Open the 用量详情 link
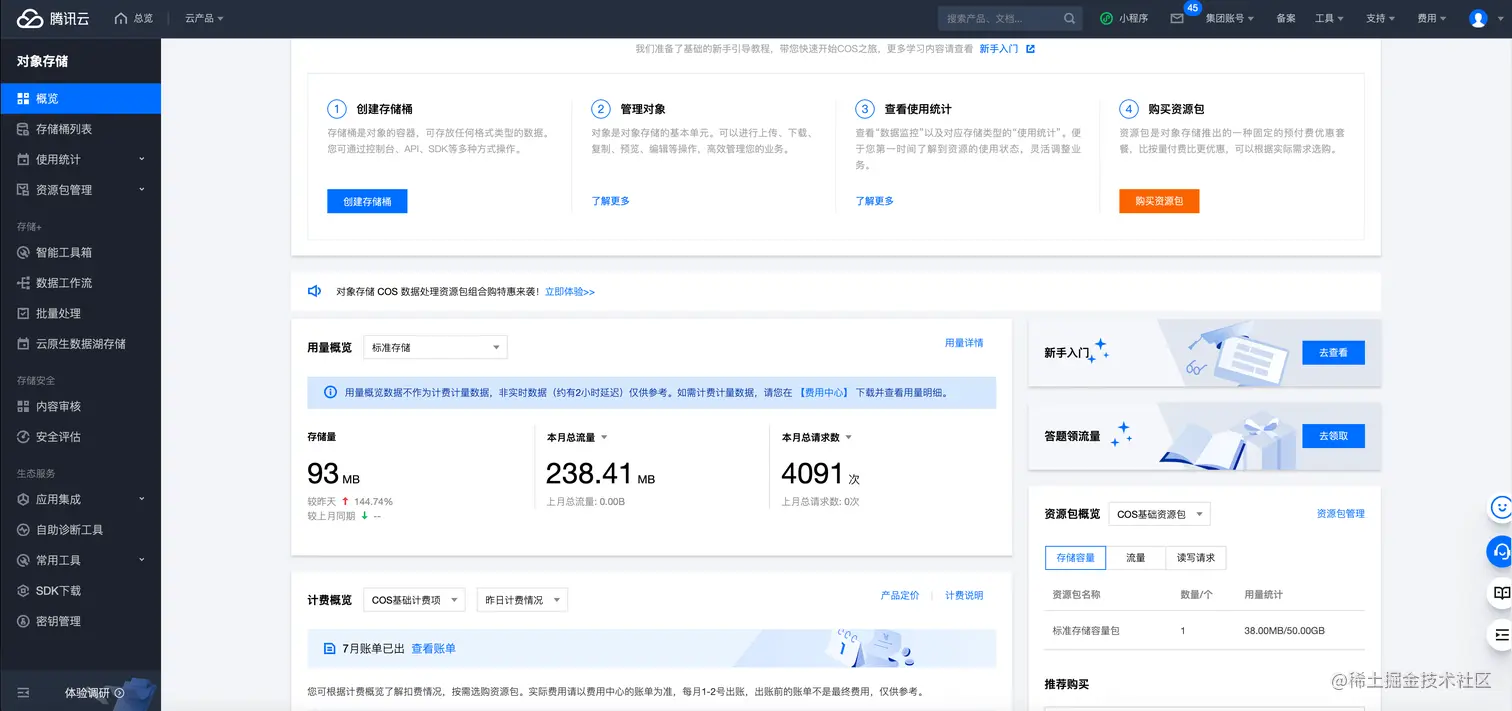The width and height of the screenshot is (1512, 711). pos(964,343)
